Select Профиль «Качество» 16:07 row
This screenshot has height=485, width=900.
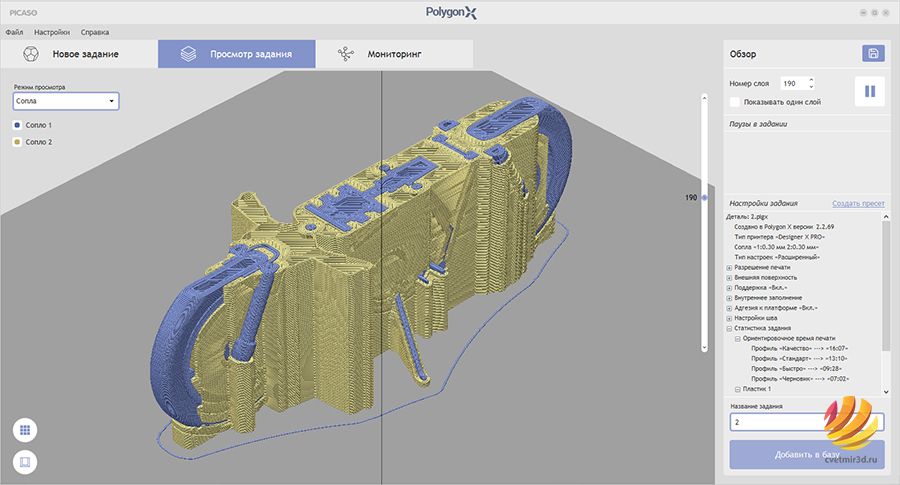[x=800, y=348]
